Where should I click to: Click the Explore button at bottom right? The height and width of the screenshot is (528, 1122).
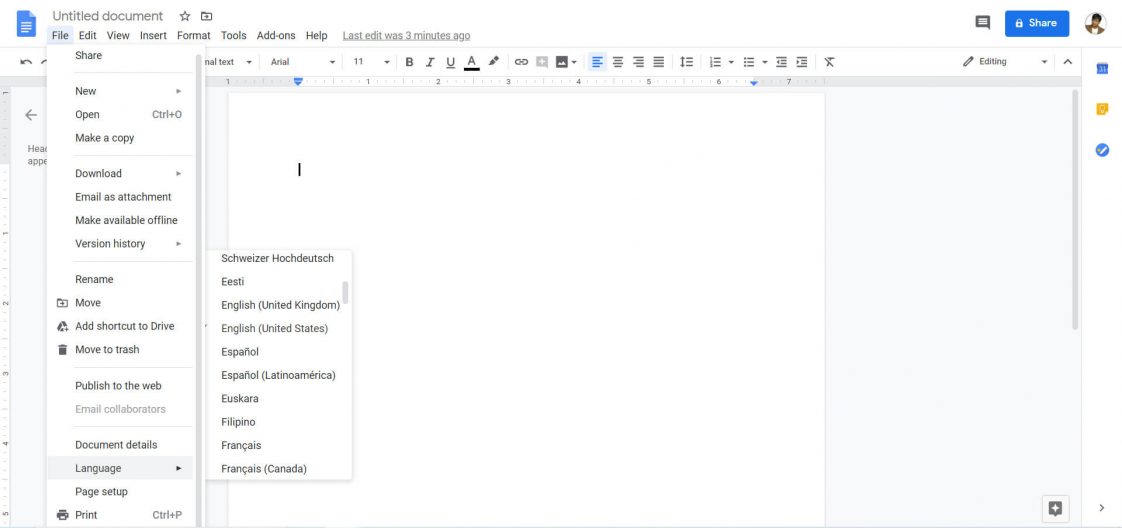click(1055, 509)
